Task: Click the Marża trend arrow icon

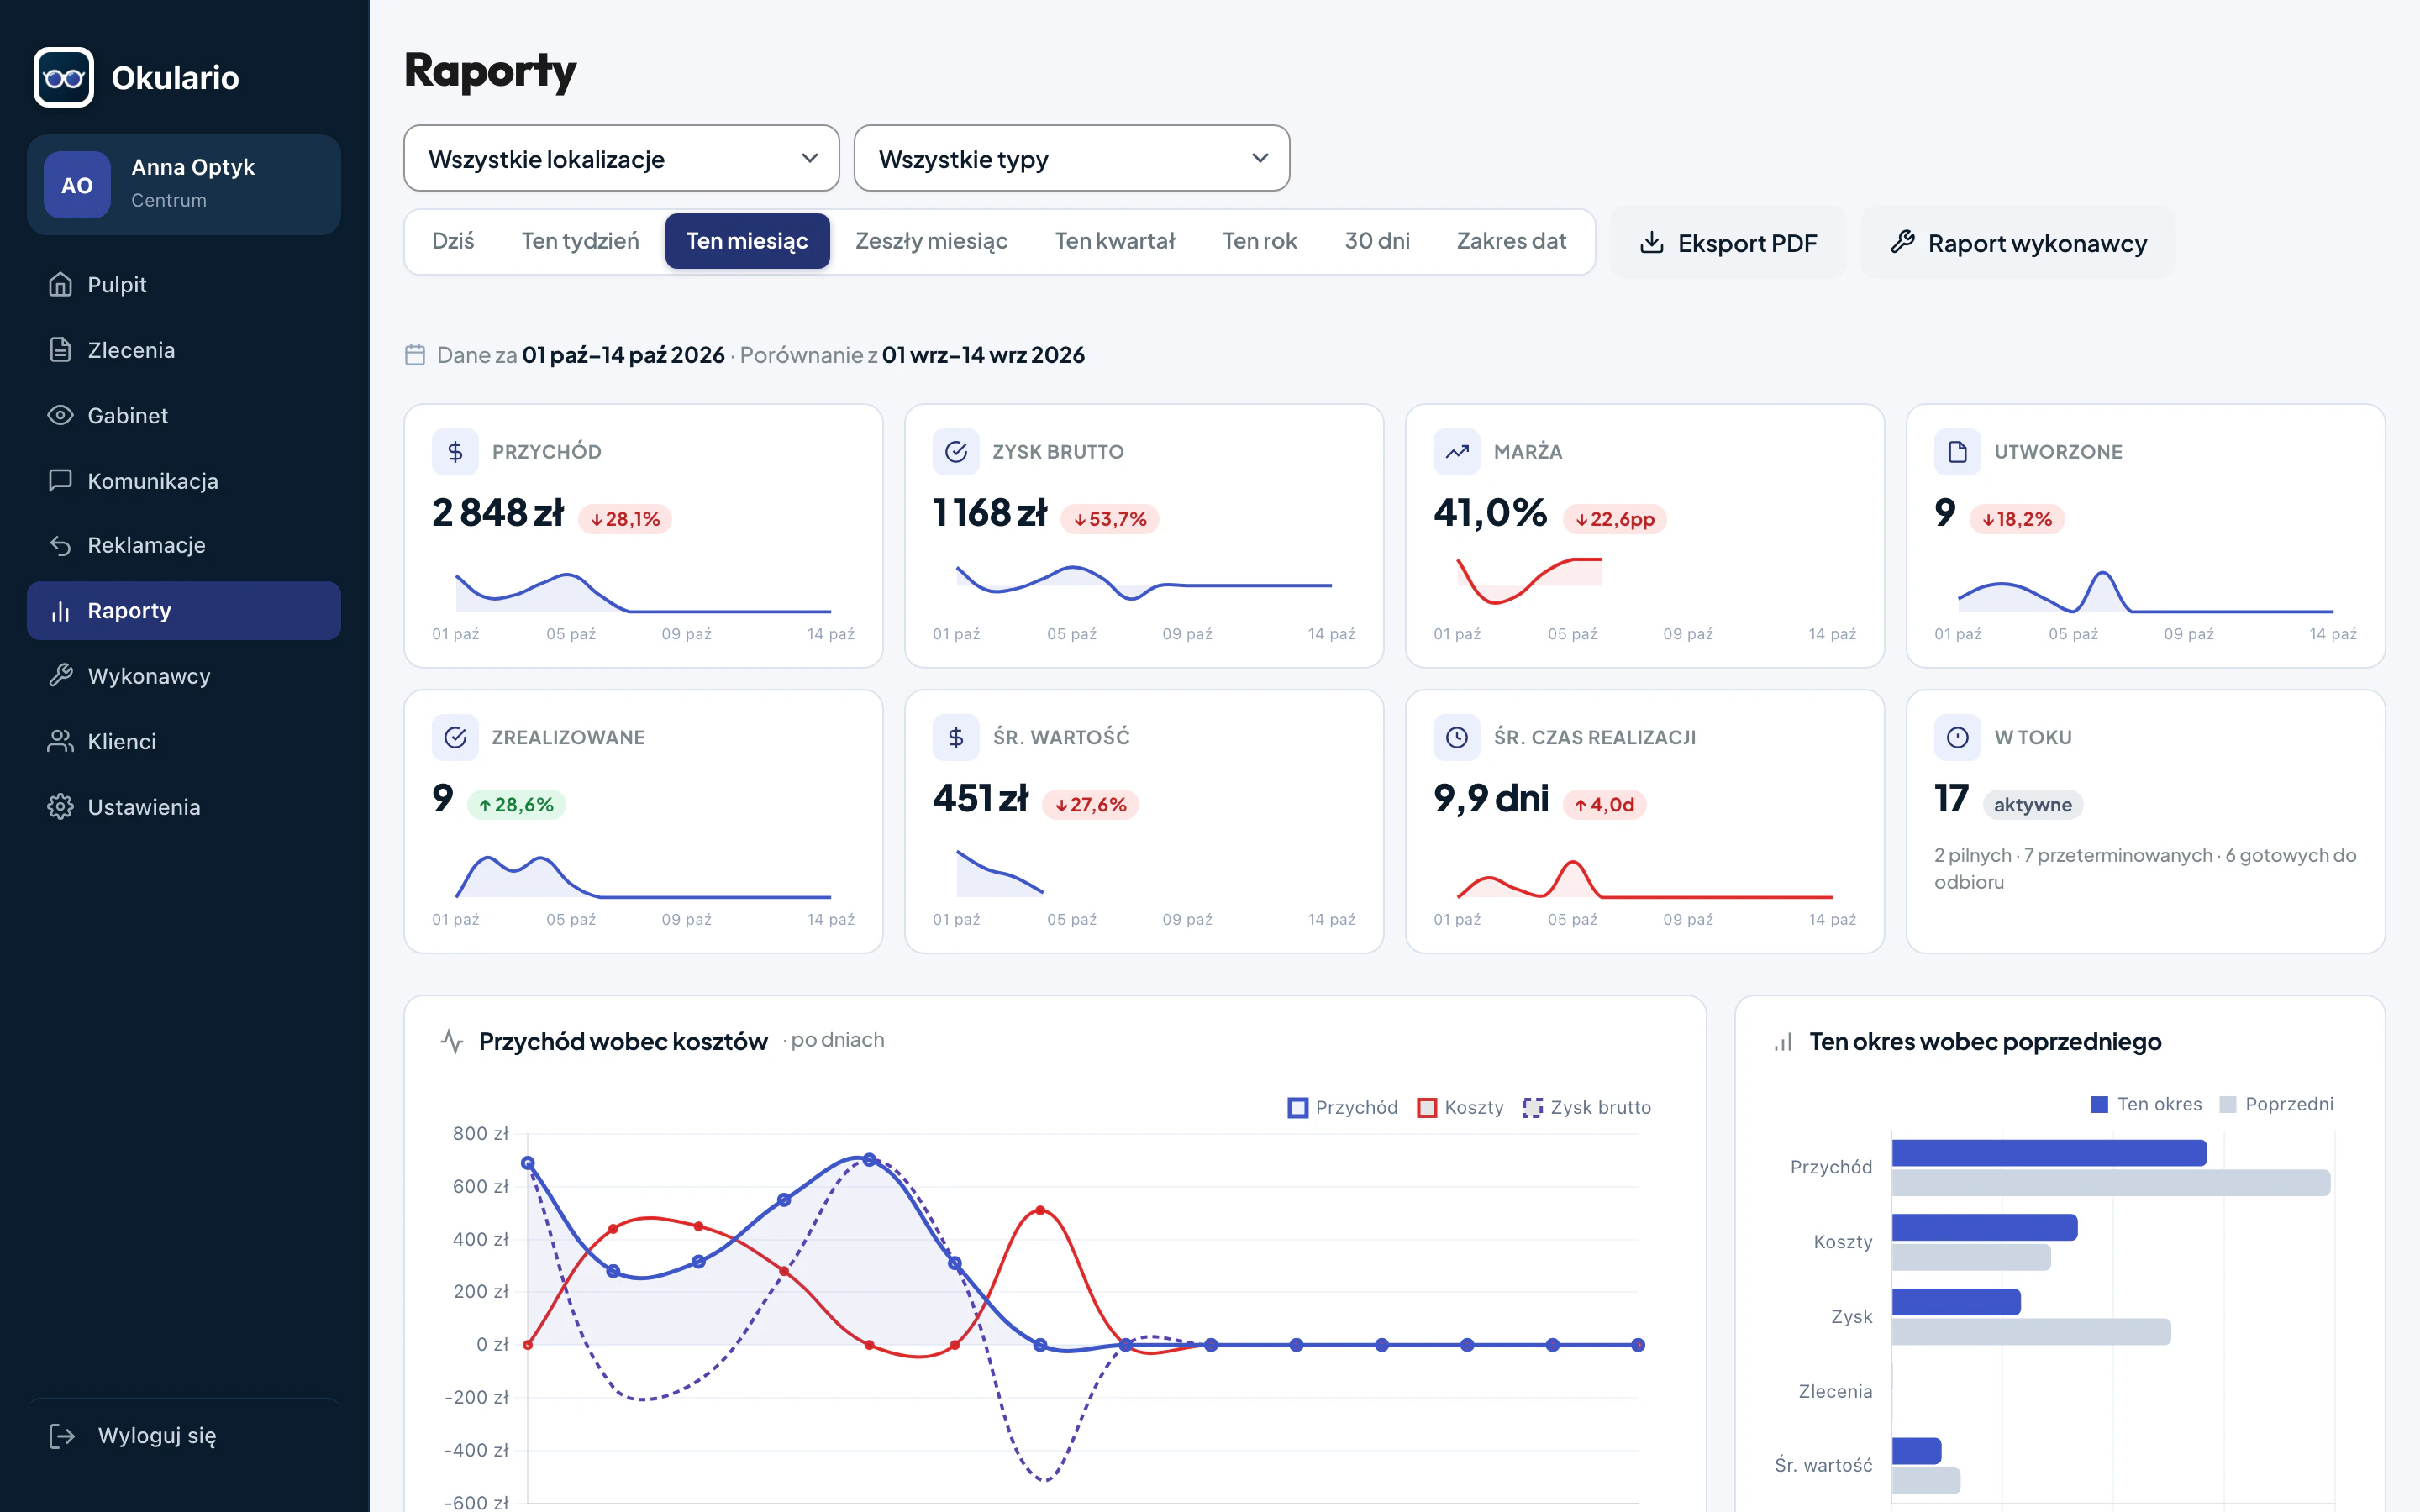Action: click(x=1457, y=452)
